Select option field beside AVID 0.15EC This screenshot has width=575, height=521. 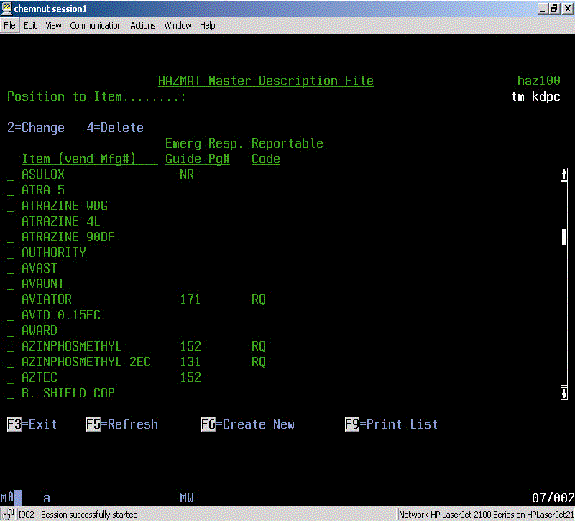click(10, 315)
